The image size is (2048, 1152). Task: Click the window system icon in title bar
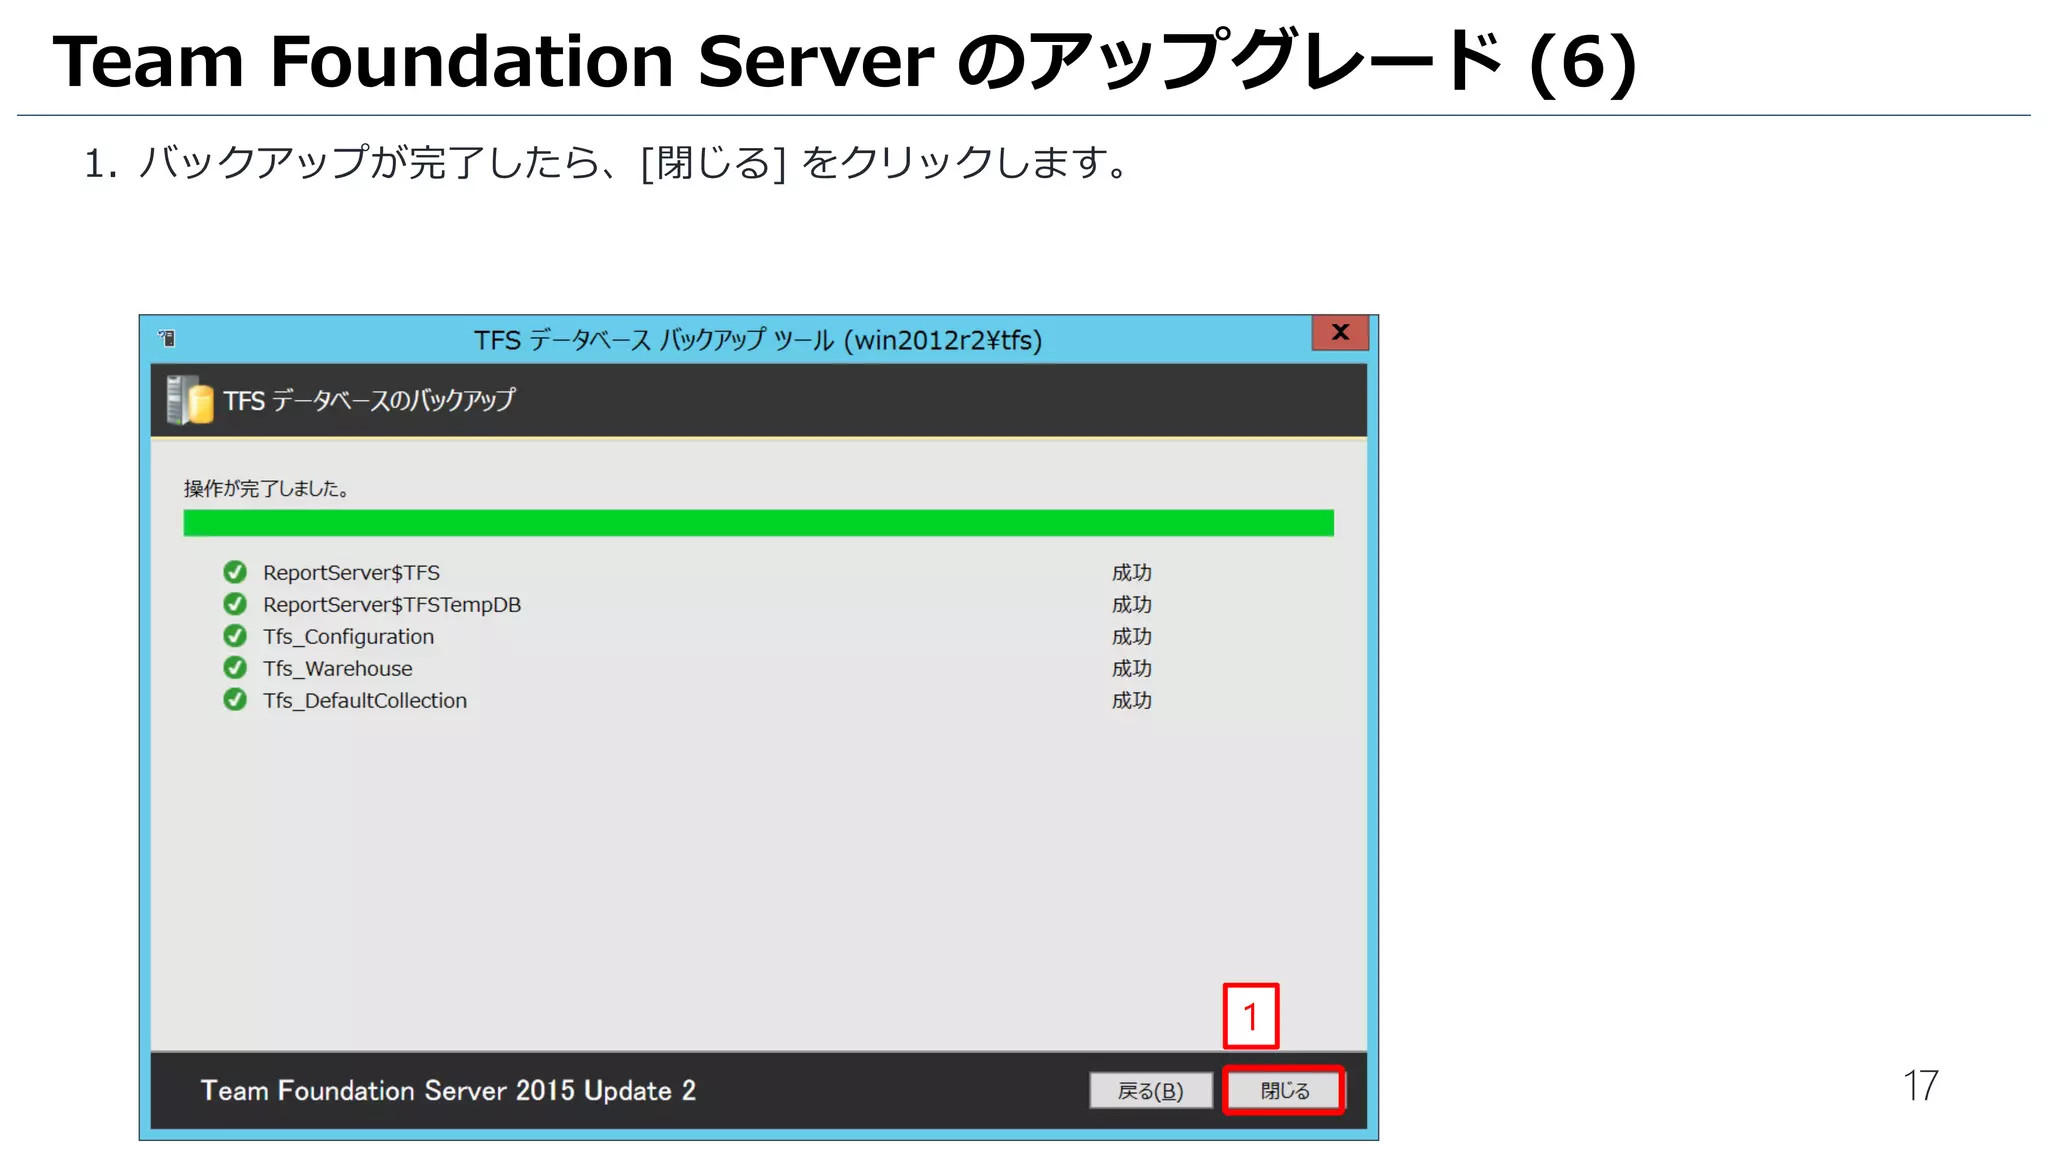[167, 339]
